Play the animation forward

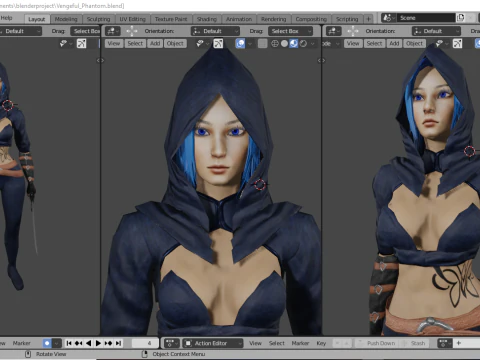click(x=98, y=343)
